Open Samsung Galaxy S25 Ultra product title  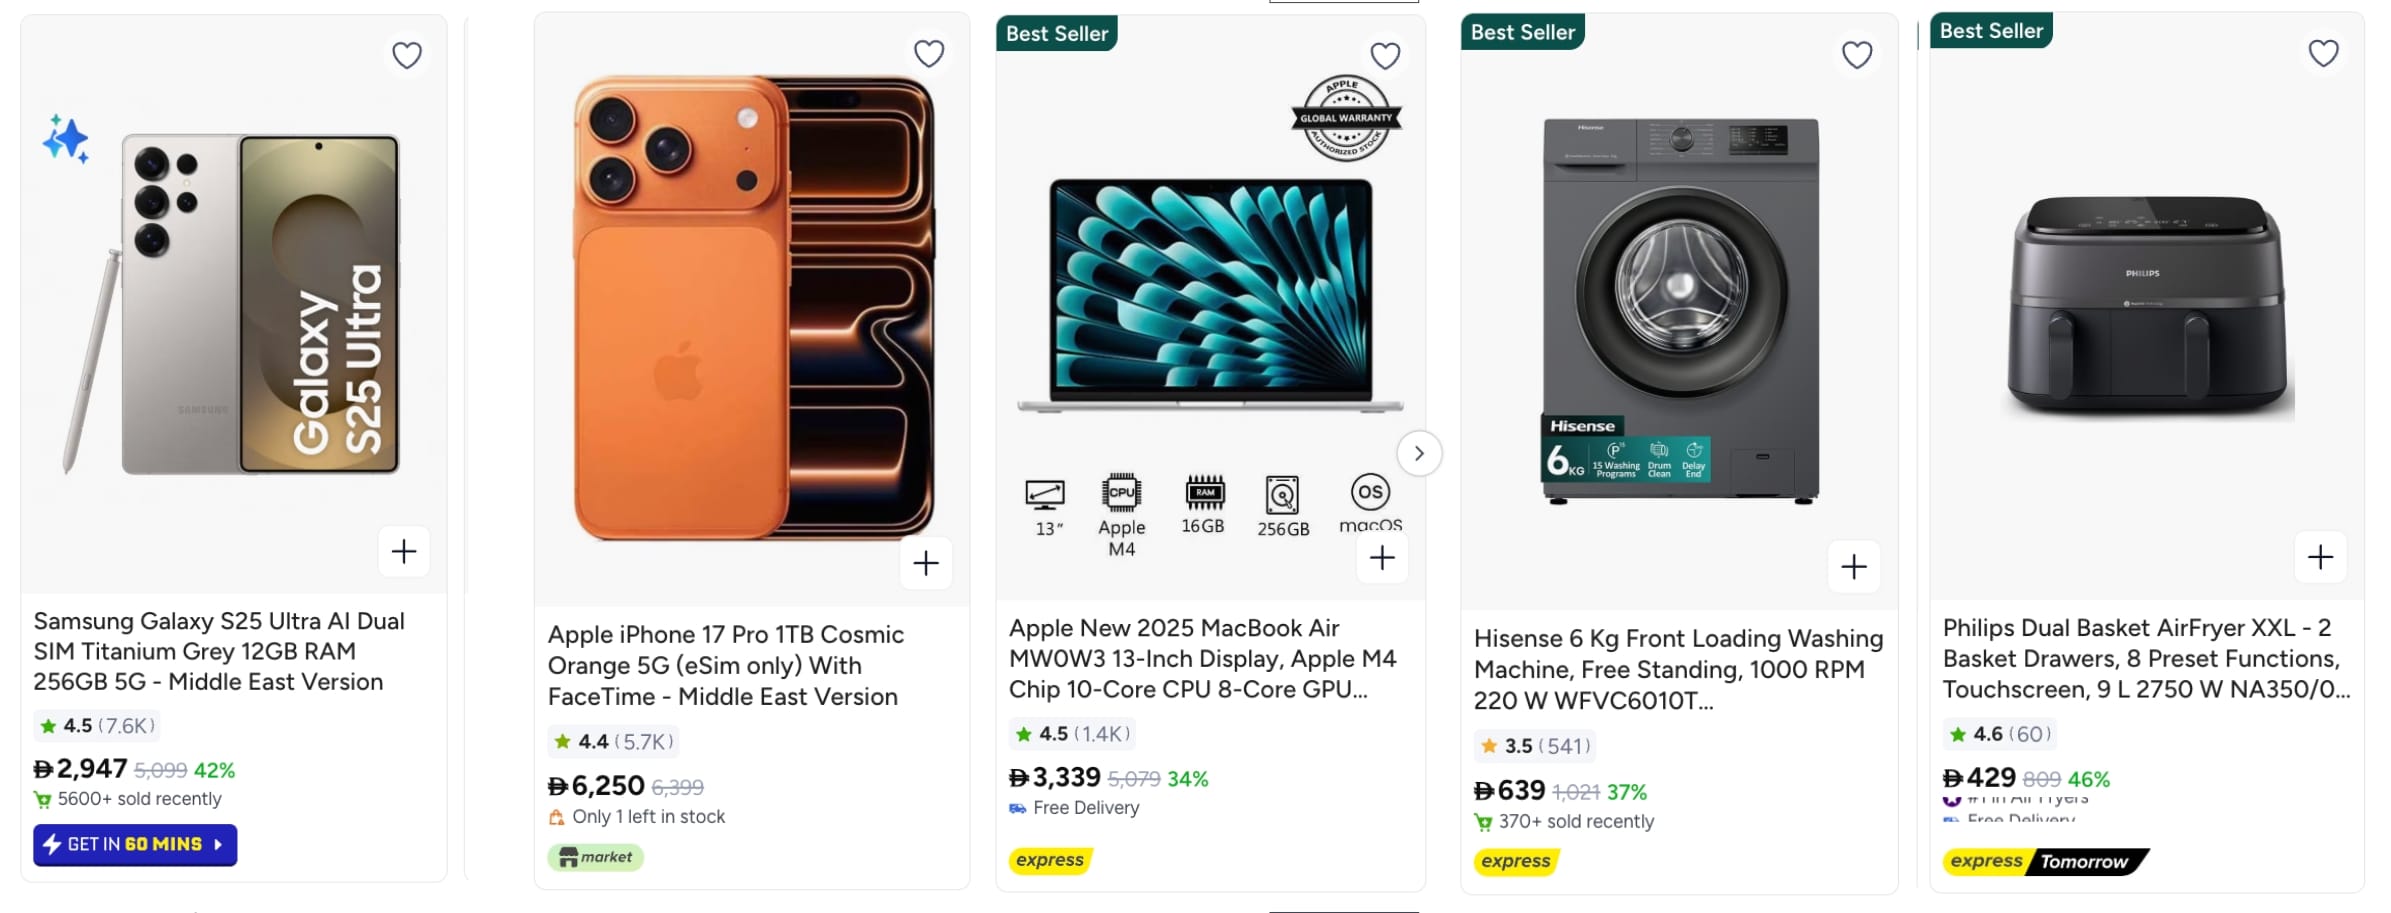point(218,651)
